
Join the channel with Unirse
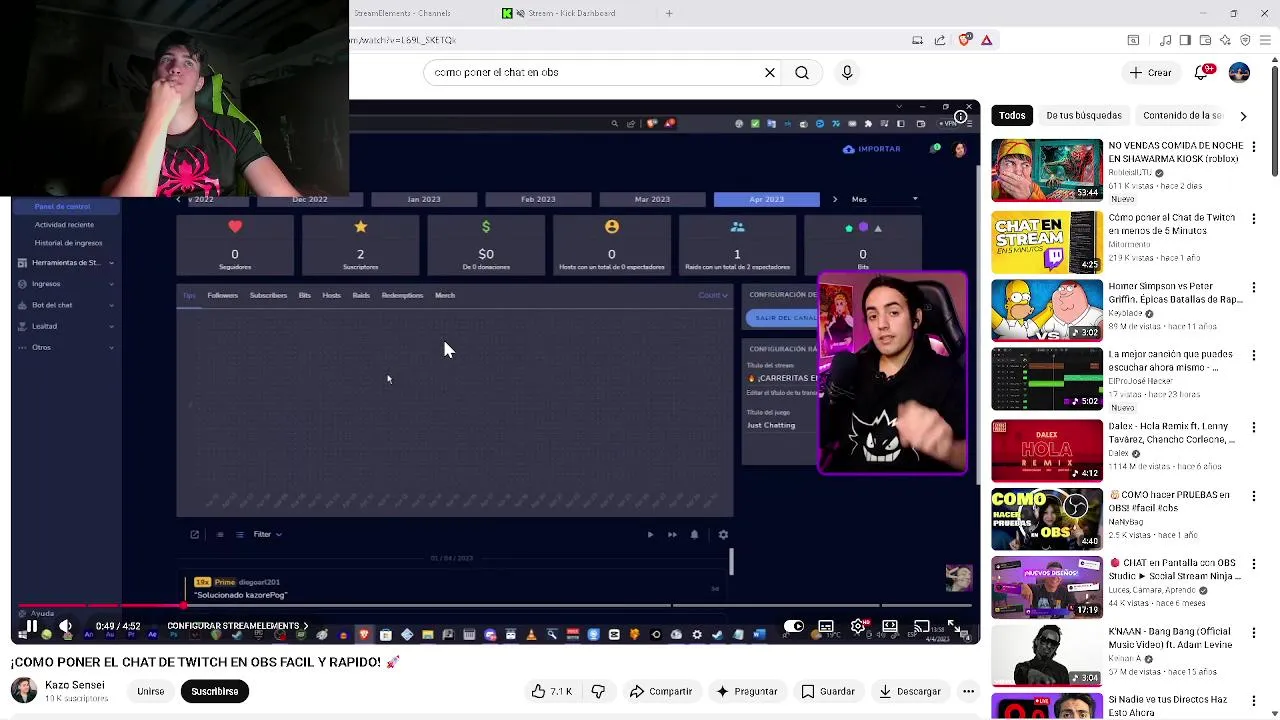click(x=150, y=691)
